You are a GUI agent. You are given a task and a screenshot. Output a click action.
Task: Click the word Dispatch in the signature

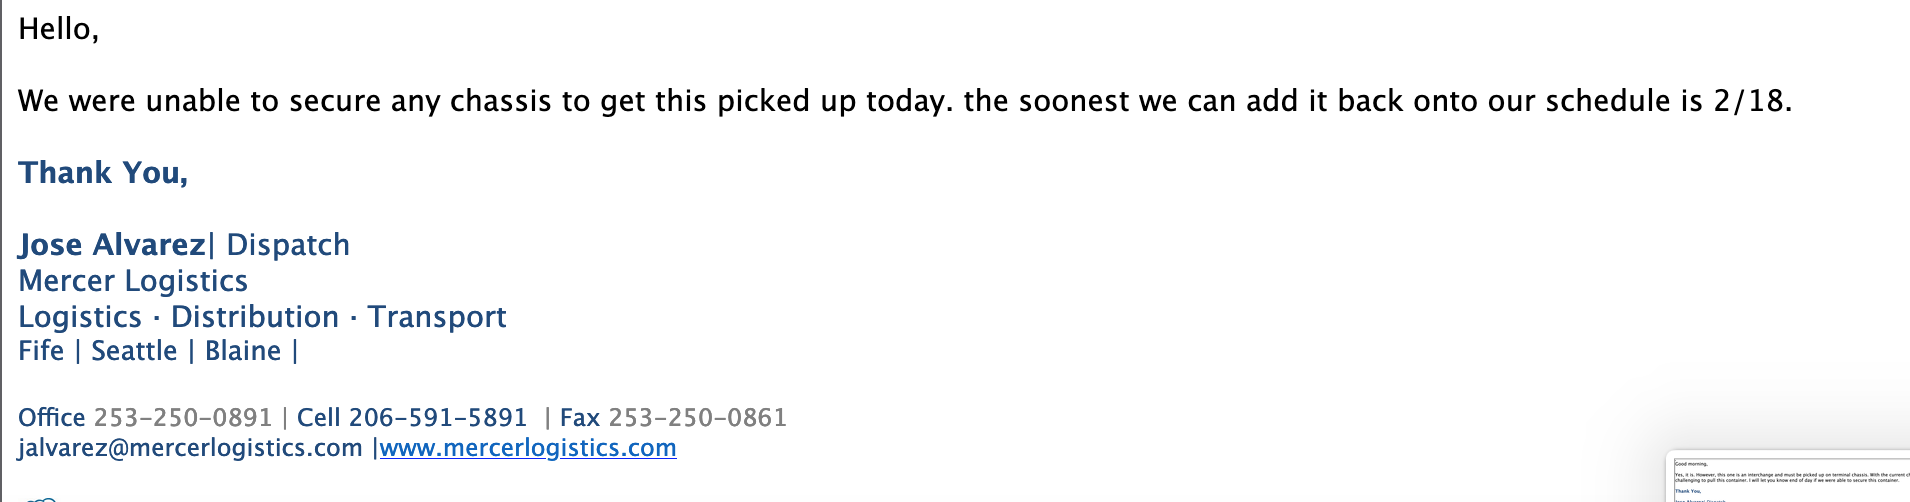coord(288,245)
